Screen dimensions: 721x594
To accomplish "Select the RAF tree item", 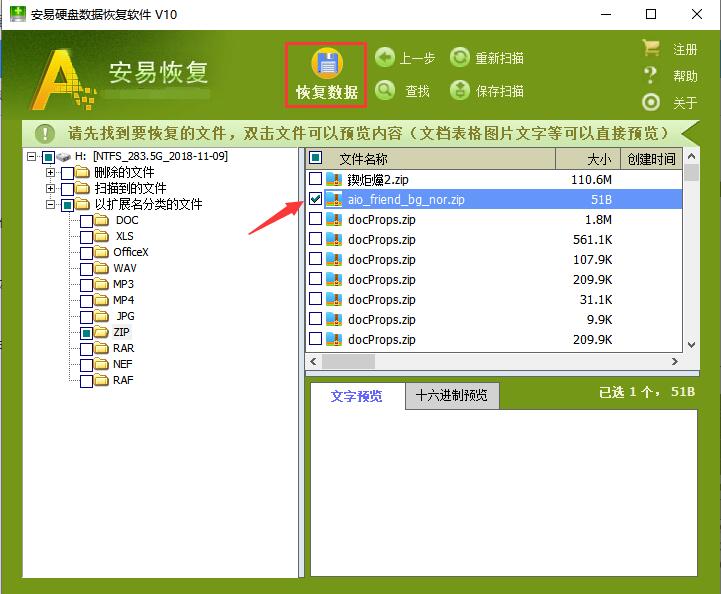I will pos(123,380).
